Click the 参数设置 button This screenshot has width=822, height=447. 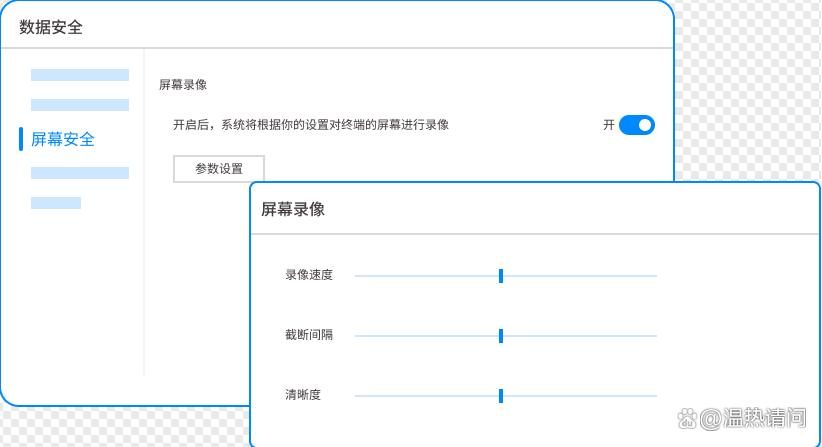tap(219, 169)
